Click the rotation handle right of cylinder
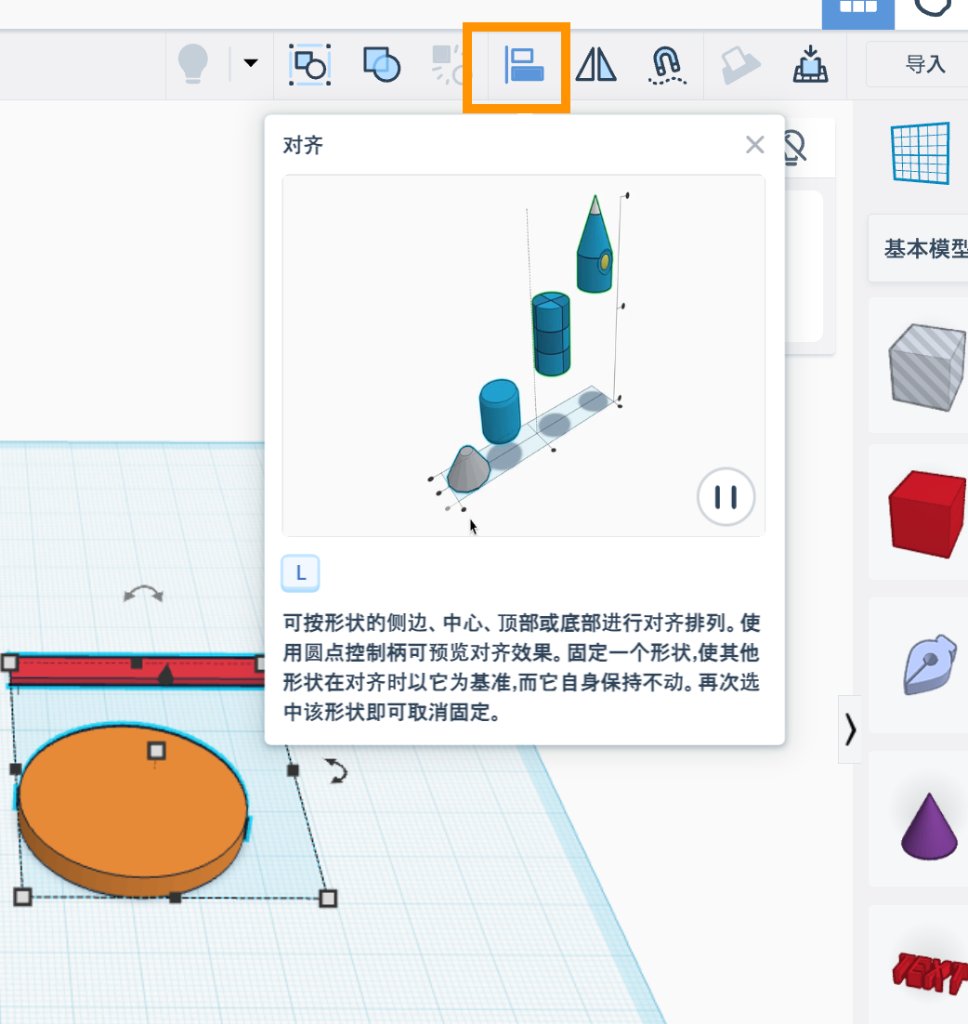The image size is (968, 1024). coord(336,771)
